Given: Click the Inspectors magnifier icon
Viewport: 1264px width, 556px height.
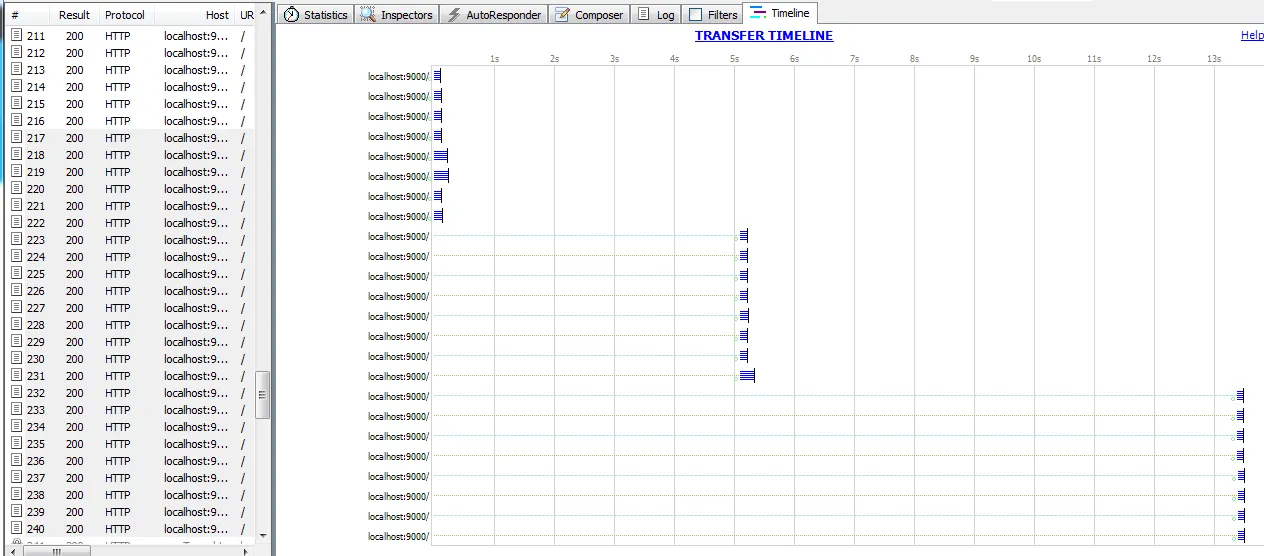Looking at the screenshot, I should (368, 15).
